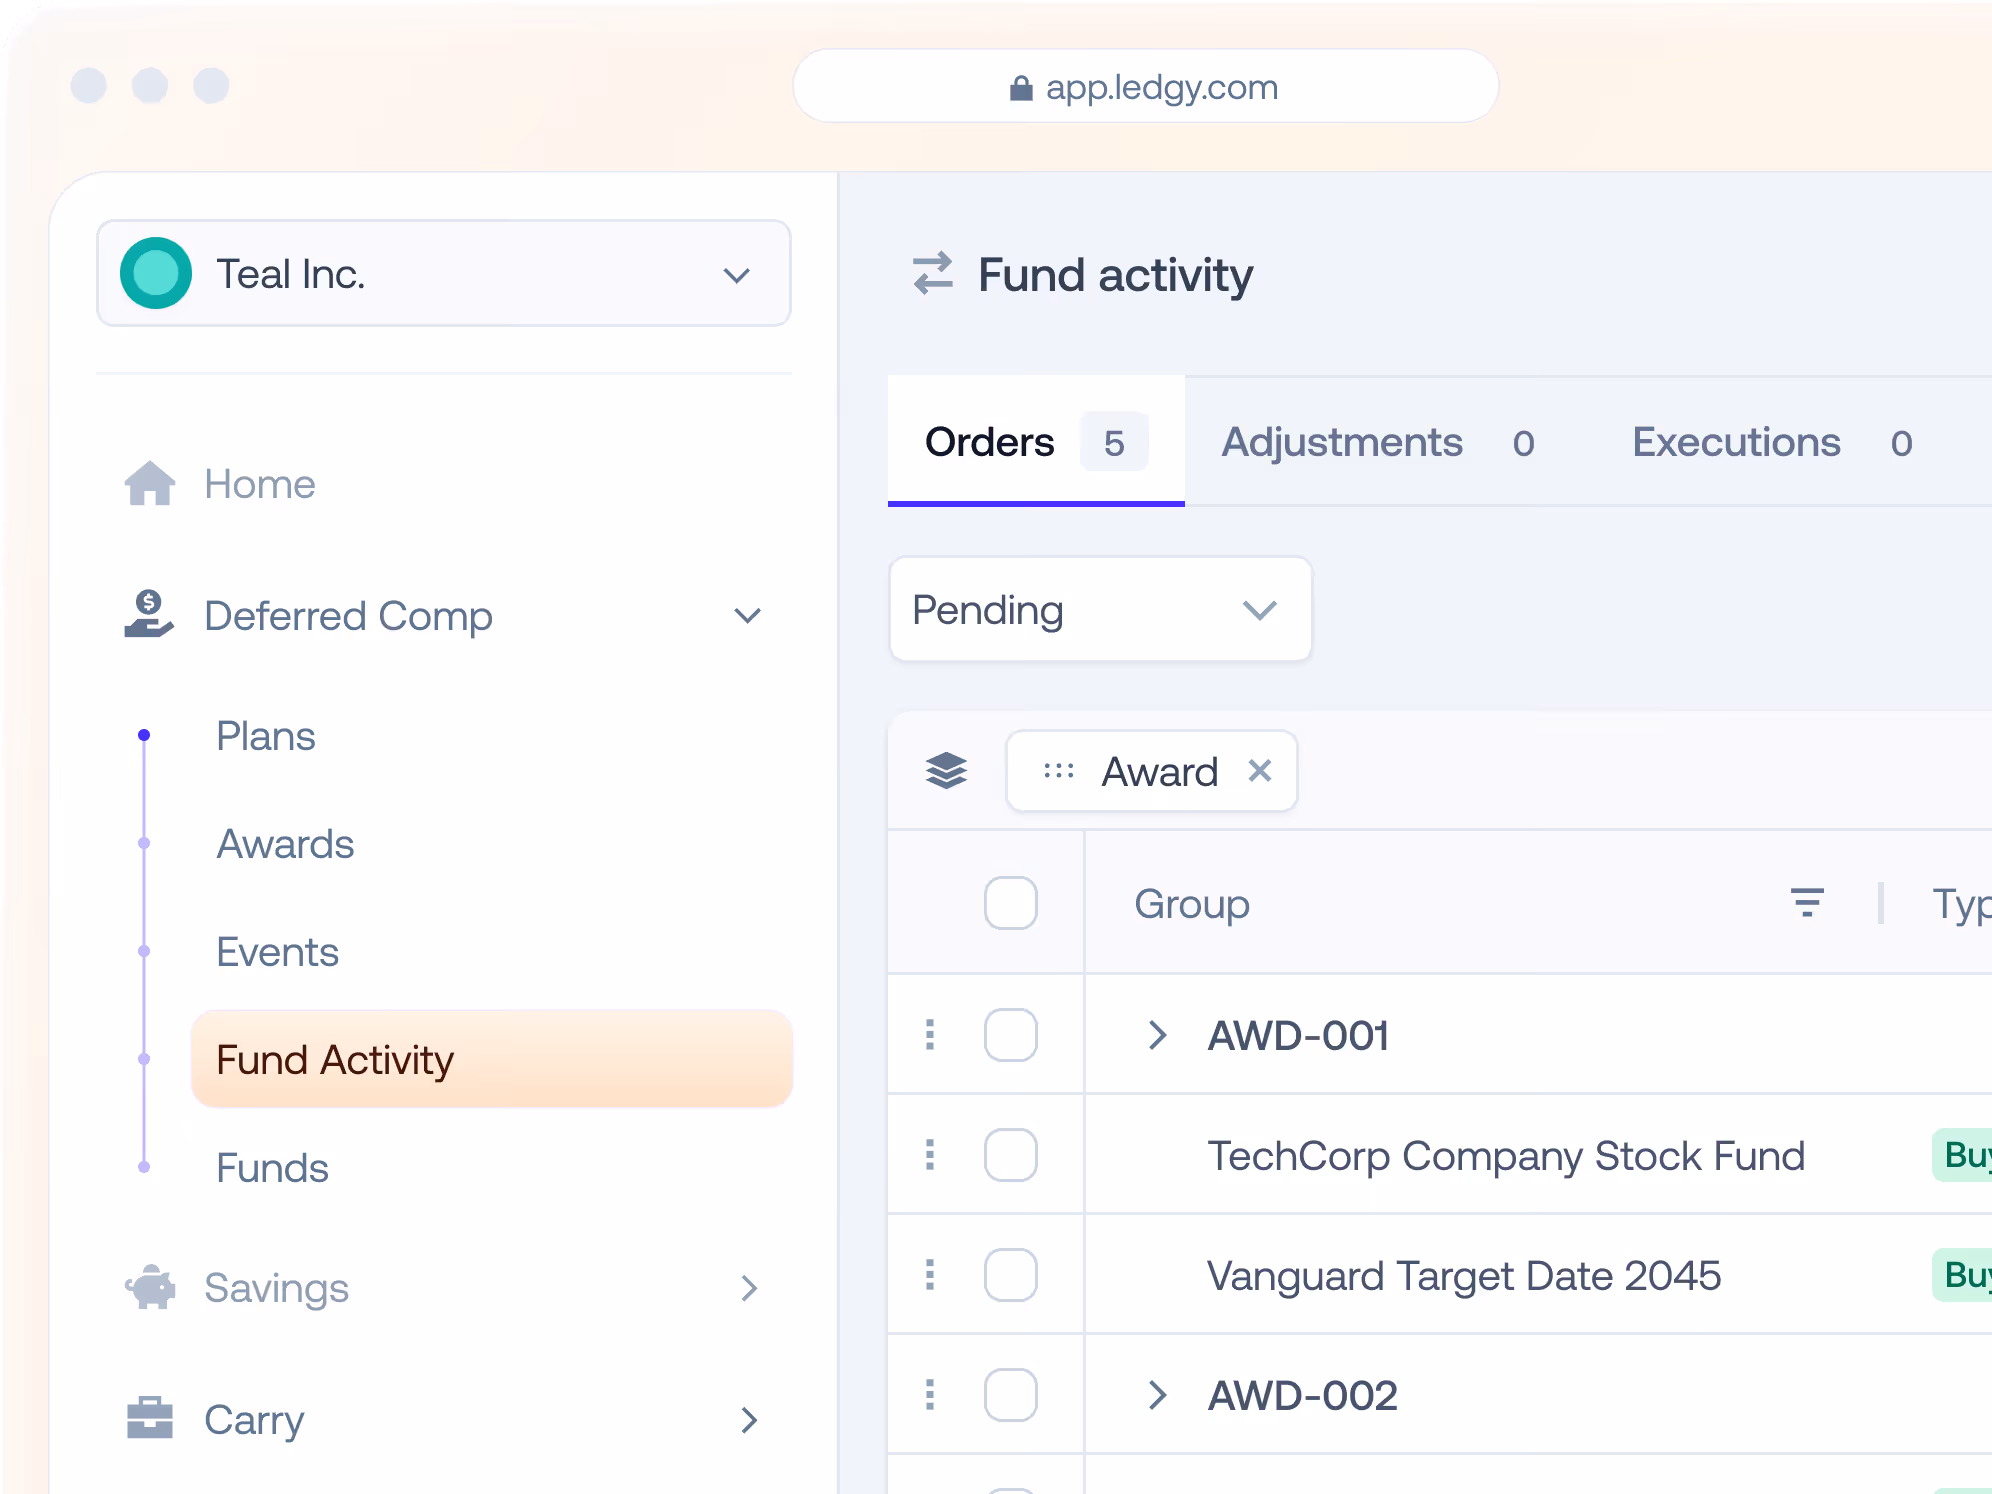Go to Awards in the sidebar
The image size is (1992, 1494).
[286, 844]
